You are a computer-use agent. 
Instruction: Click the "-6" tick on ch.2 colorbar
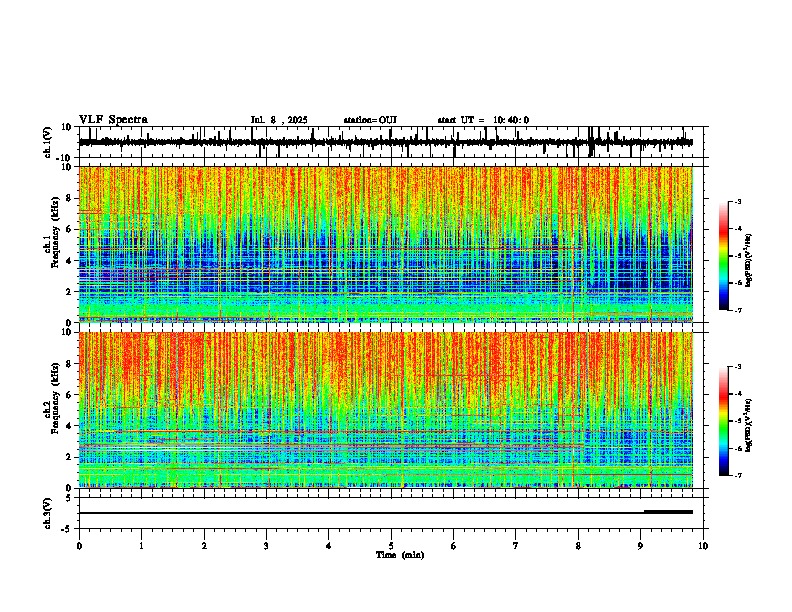click(737, 448)
